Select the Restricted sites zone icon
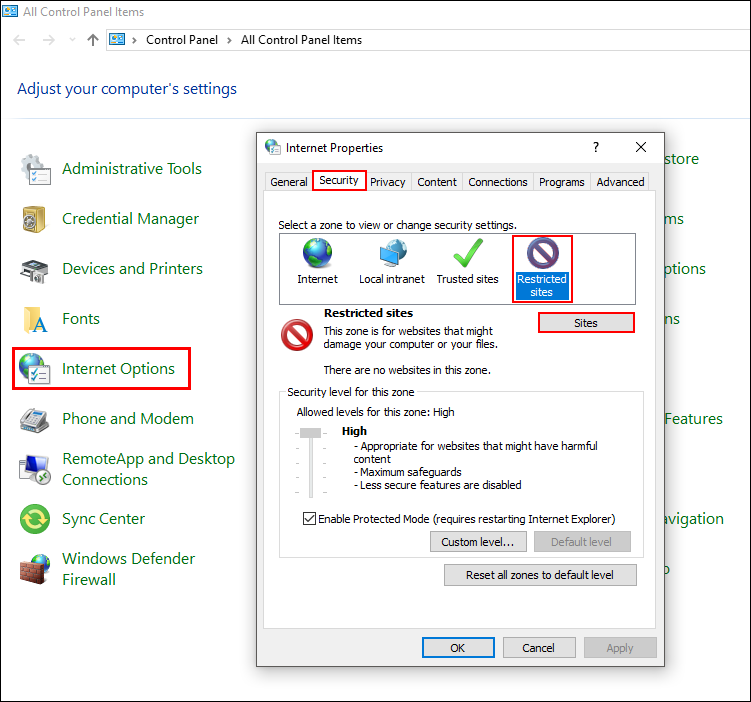The image size is (751, 702). (x=542, y=253)
